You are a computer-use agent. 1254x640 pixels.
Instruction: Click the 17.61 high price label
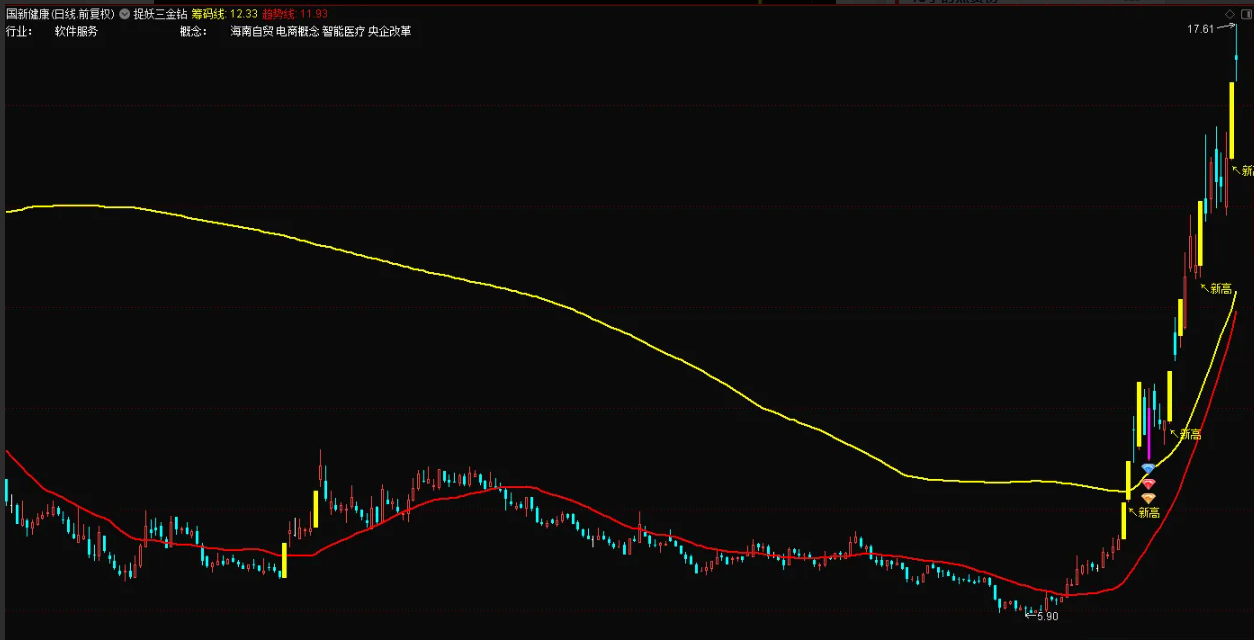click(x=1200, y=29)
